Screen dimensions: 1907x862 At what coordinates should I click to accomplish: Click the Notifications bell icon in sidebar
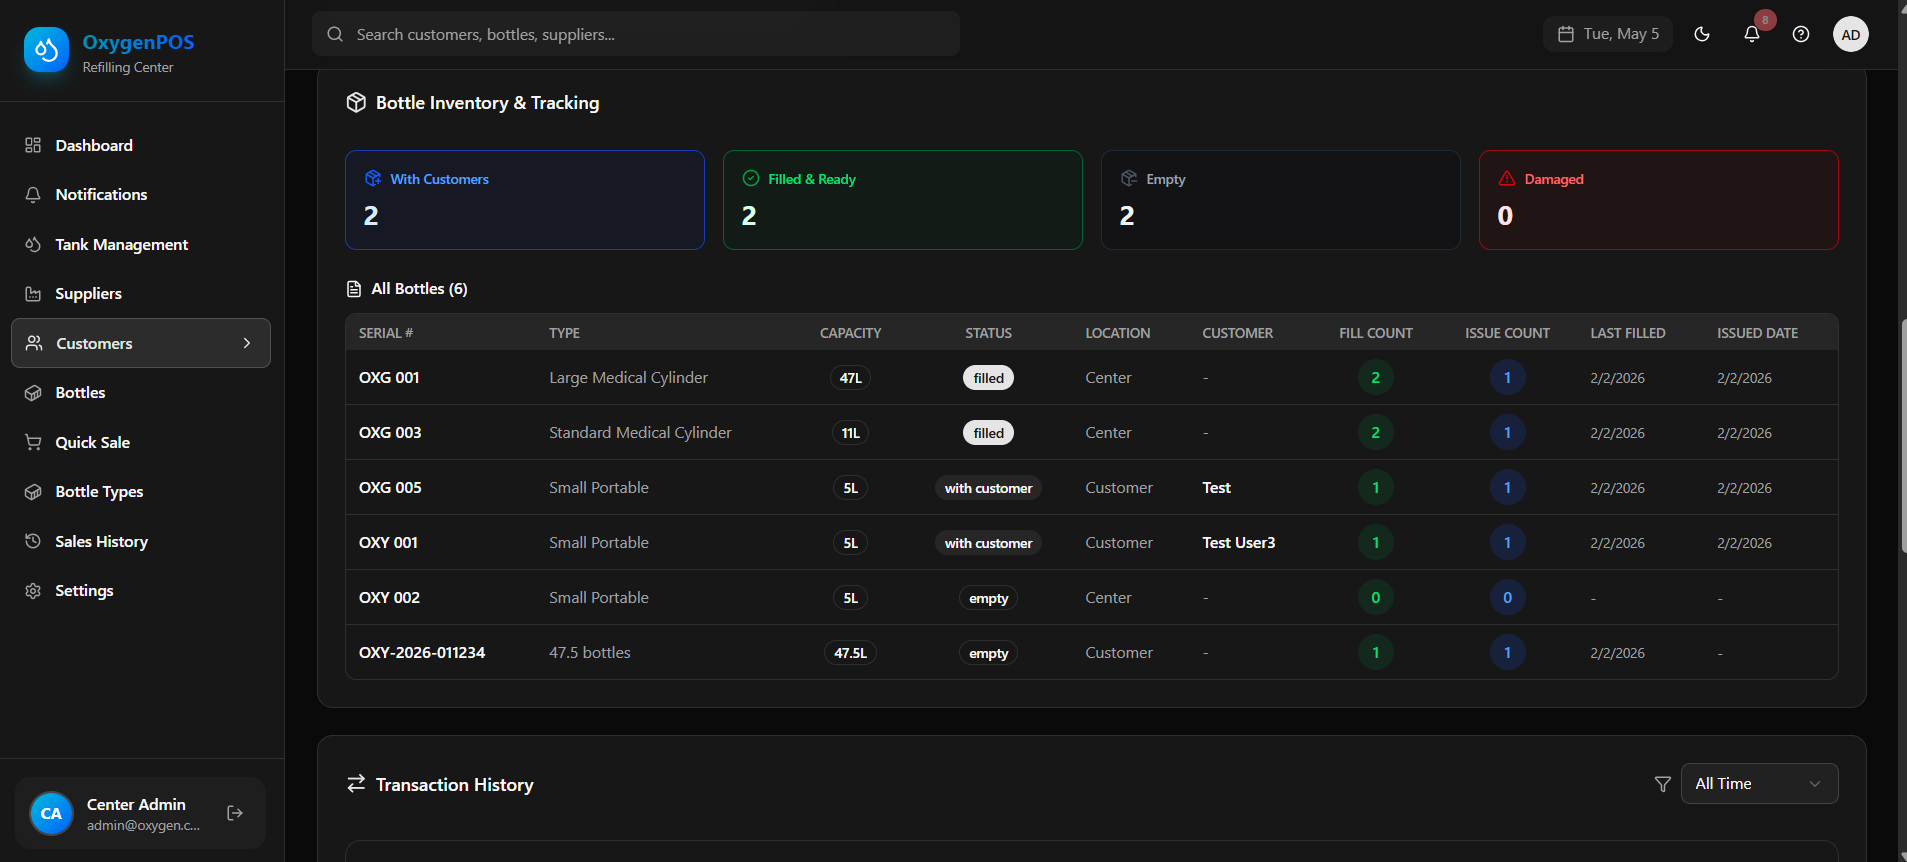pos(33,194)
